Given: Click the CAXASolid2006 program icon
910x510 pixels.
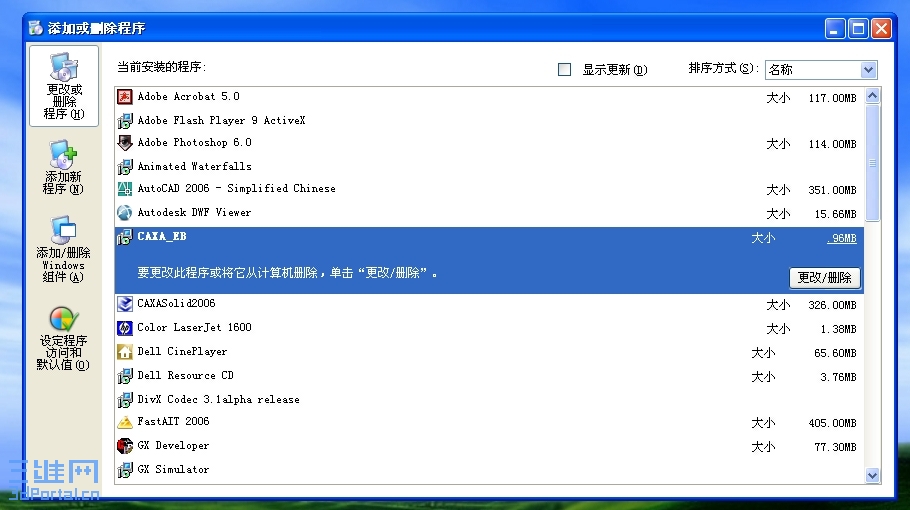Looking at the screenshot, I should pyautogui.click(x=125, y=303).
